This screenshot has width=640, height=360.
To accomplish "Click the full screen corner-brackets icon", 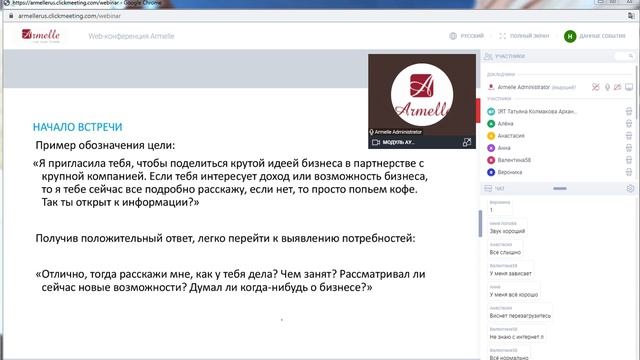I will pyautogui.click(x=502, y=36).
